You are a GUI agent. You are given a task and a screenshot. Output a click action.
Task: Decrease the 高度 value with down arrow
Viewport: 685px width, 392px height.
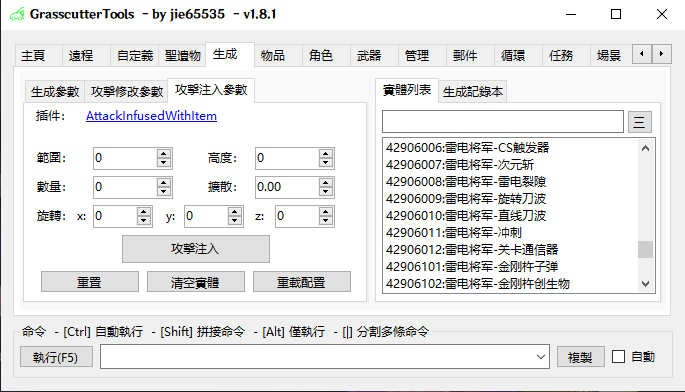pyautogui.click(x=325, y=163)
